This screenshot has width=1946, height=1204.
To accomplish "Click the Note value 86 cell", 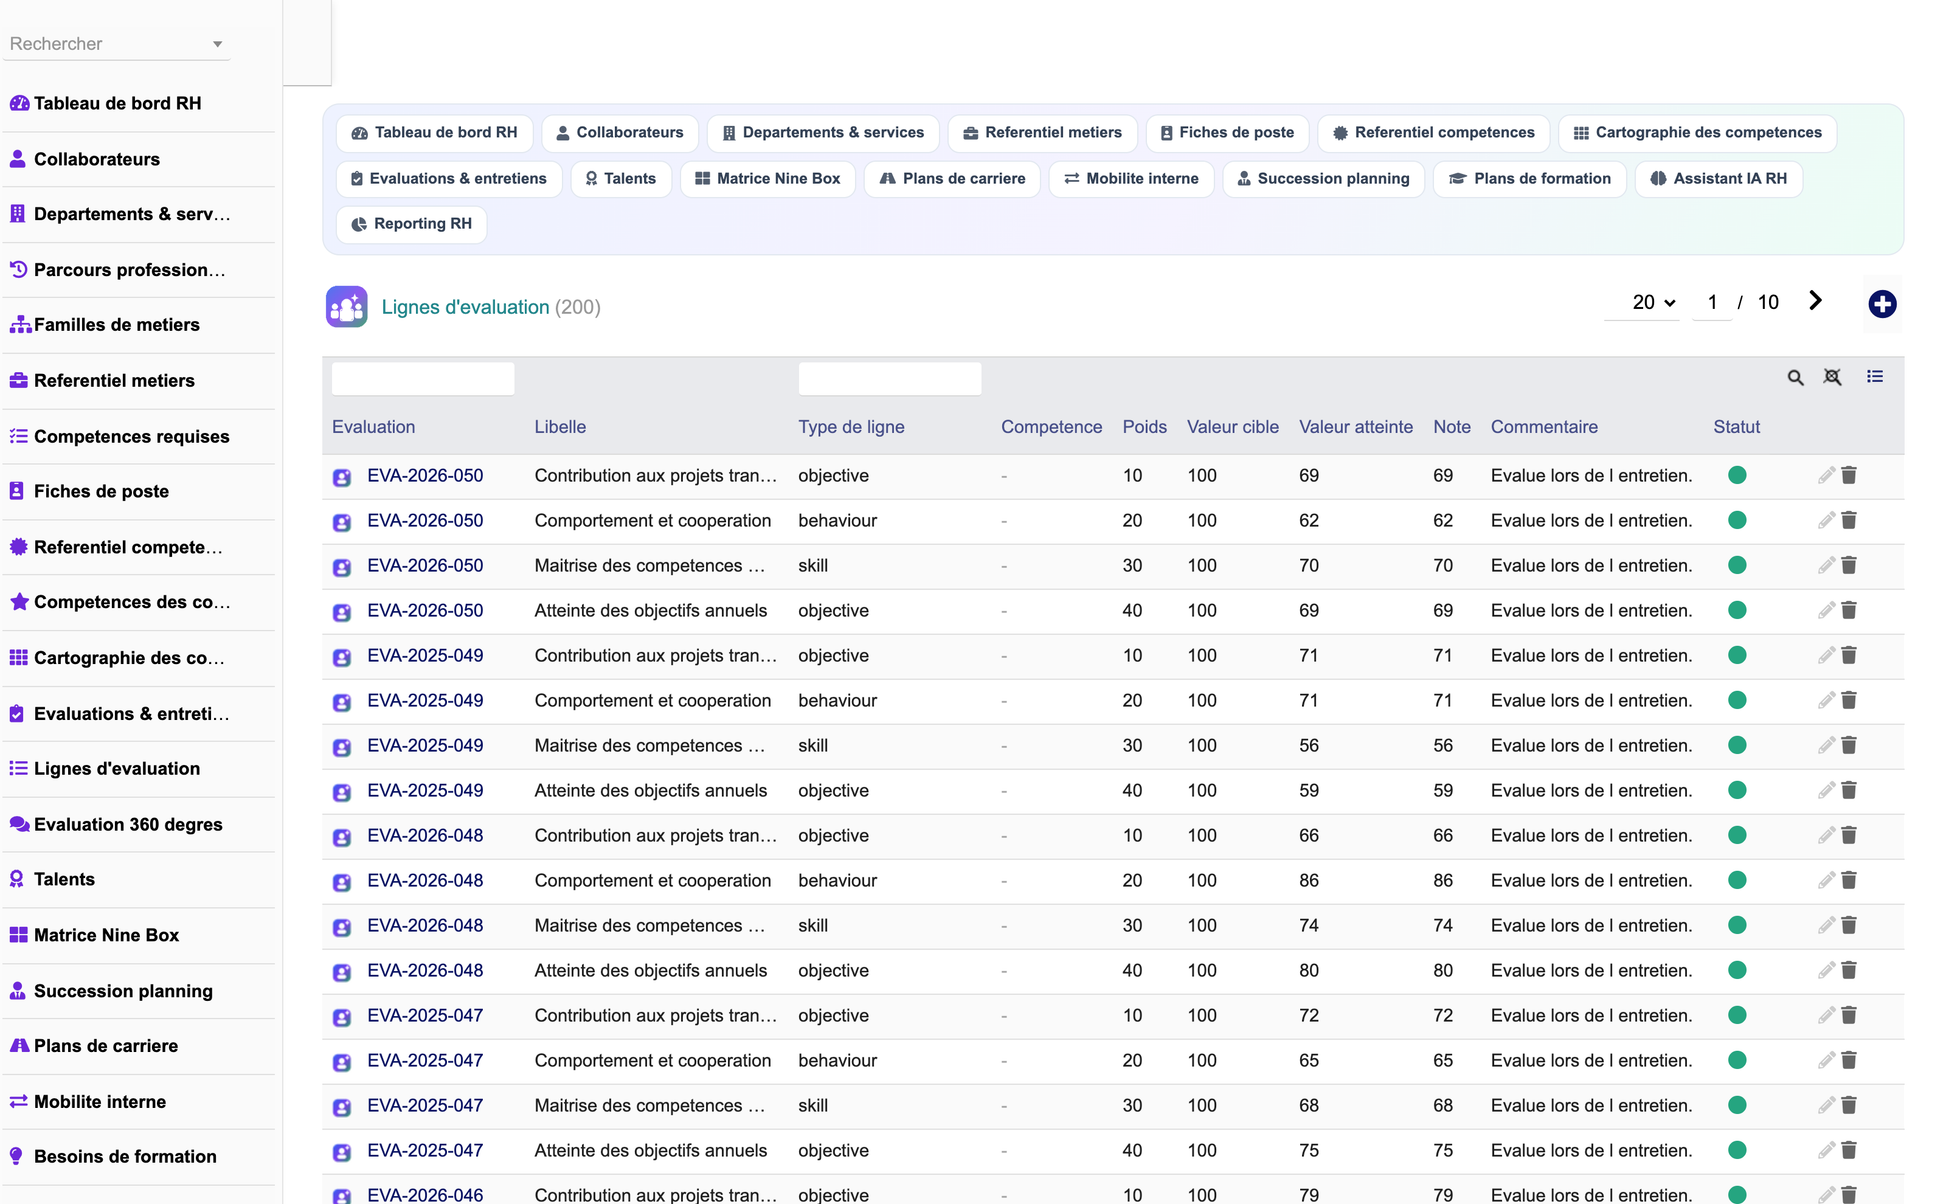I will [1442, 880].
